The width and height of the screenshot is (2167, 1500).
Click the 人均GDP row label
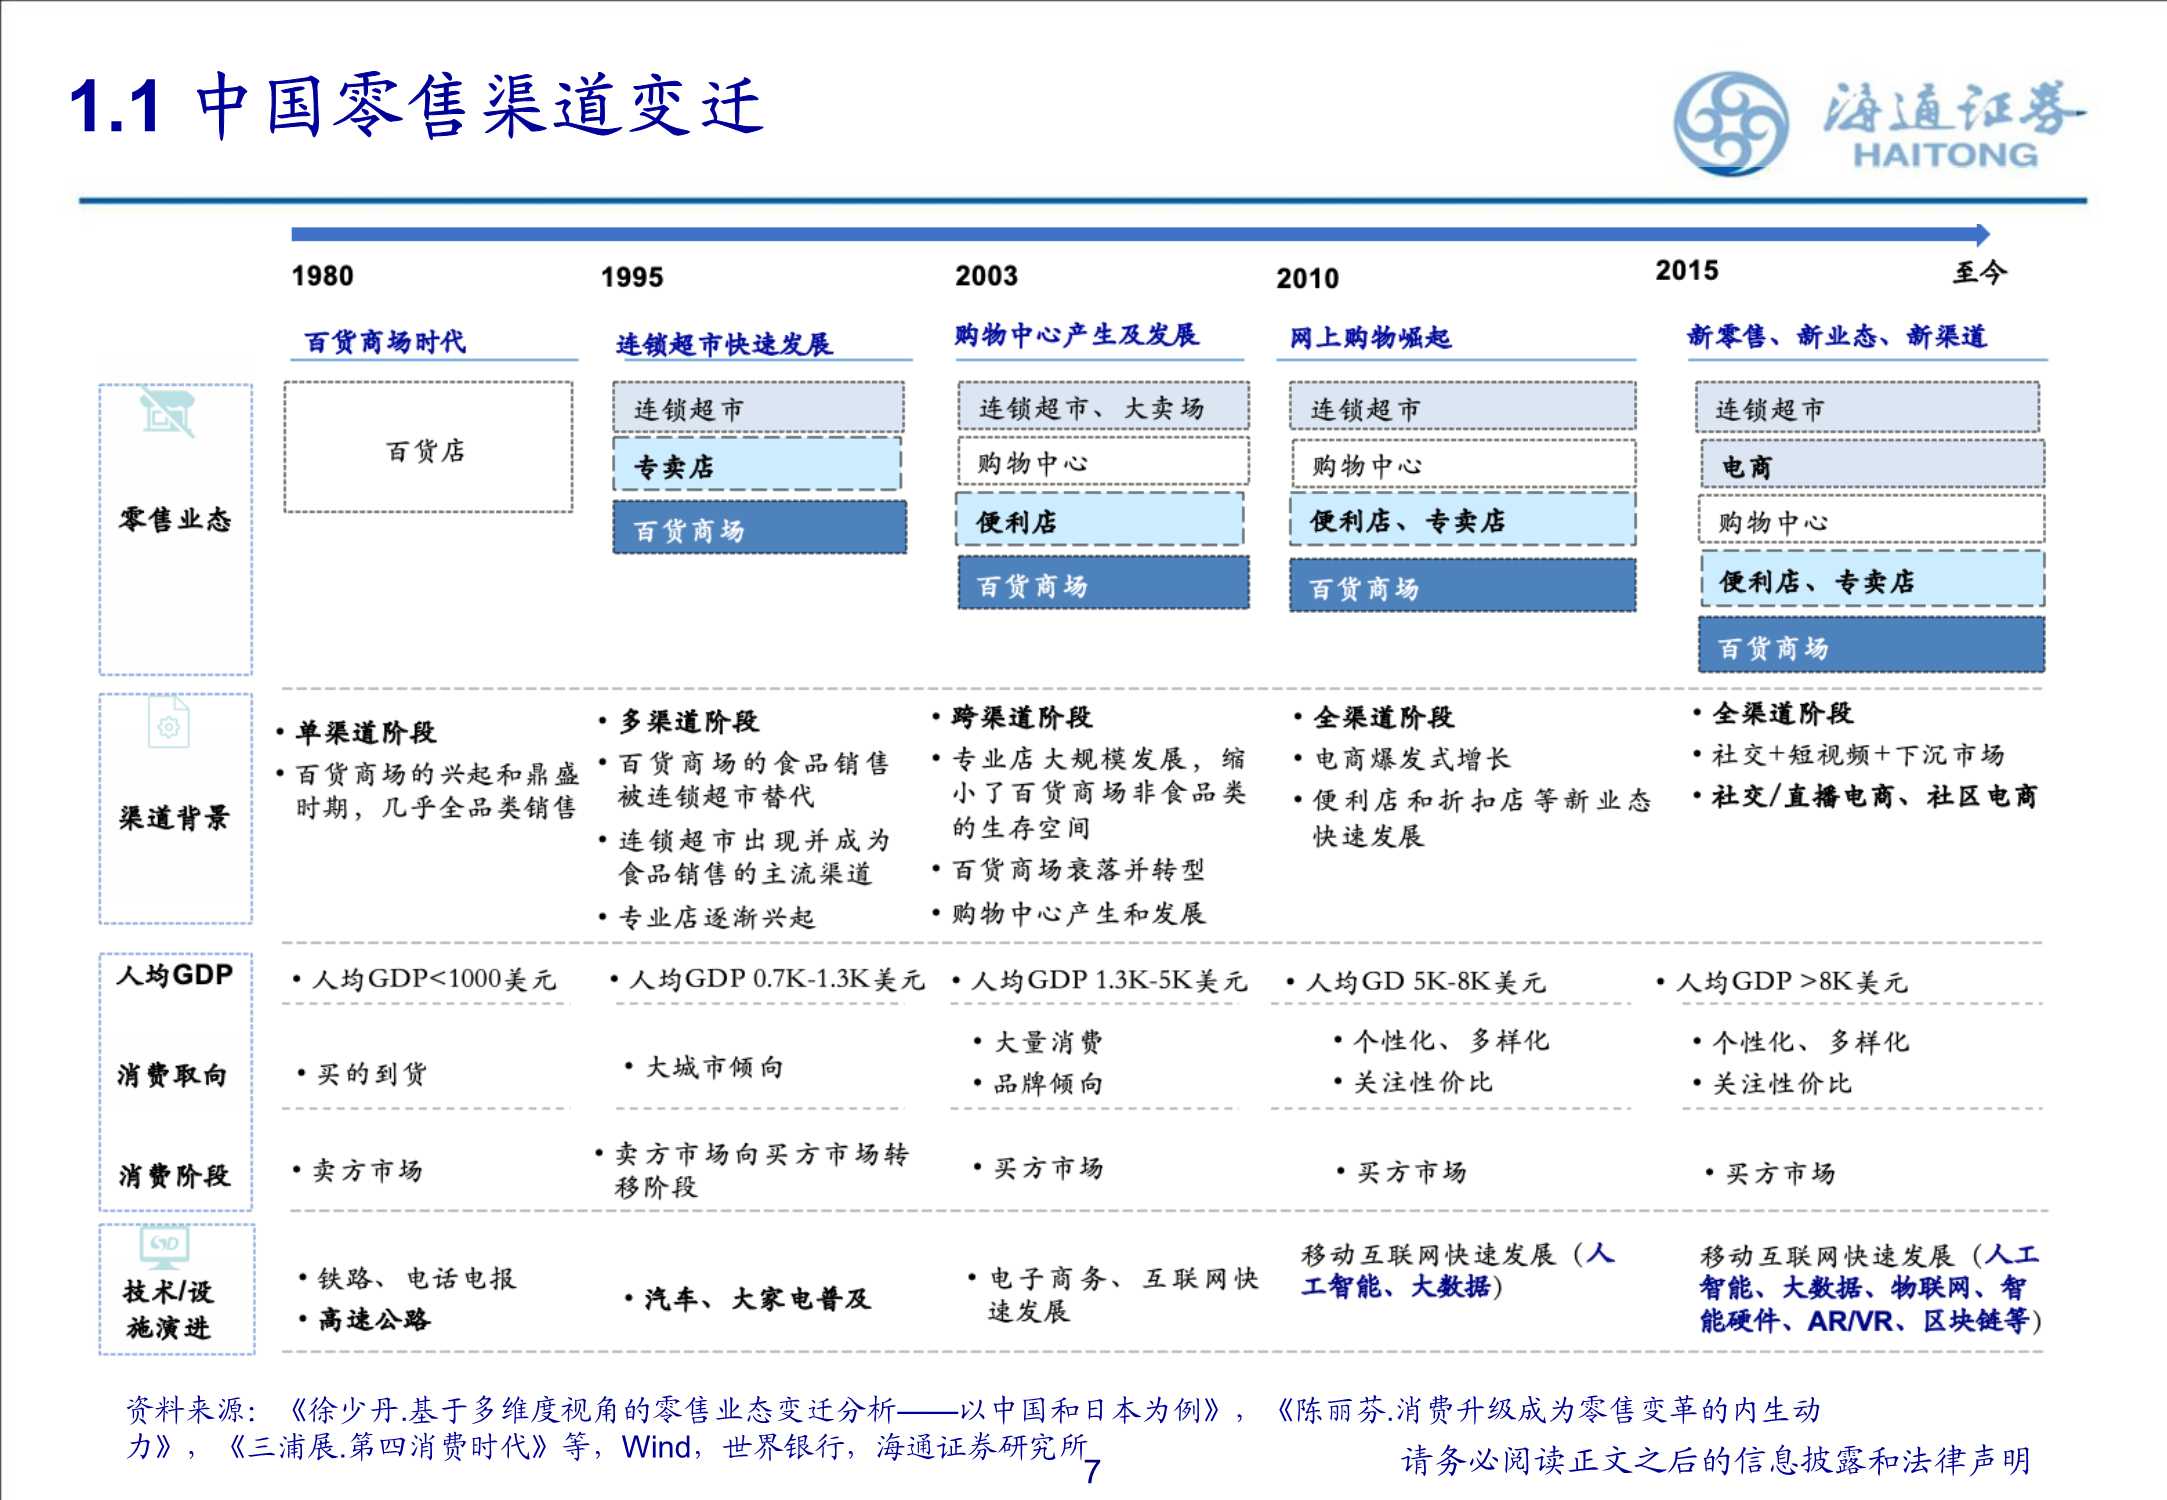click(x=175, y=974)
